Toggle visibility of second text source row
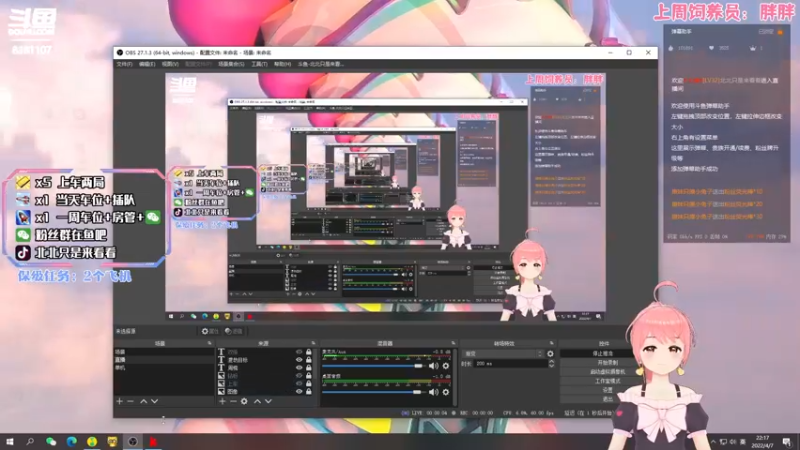Image resolution: width=800 pixels, height=450 pixels. pyautogui.click(x=299, y=360)
